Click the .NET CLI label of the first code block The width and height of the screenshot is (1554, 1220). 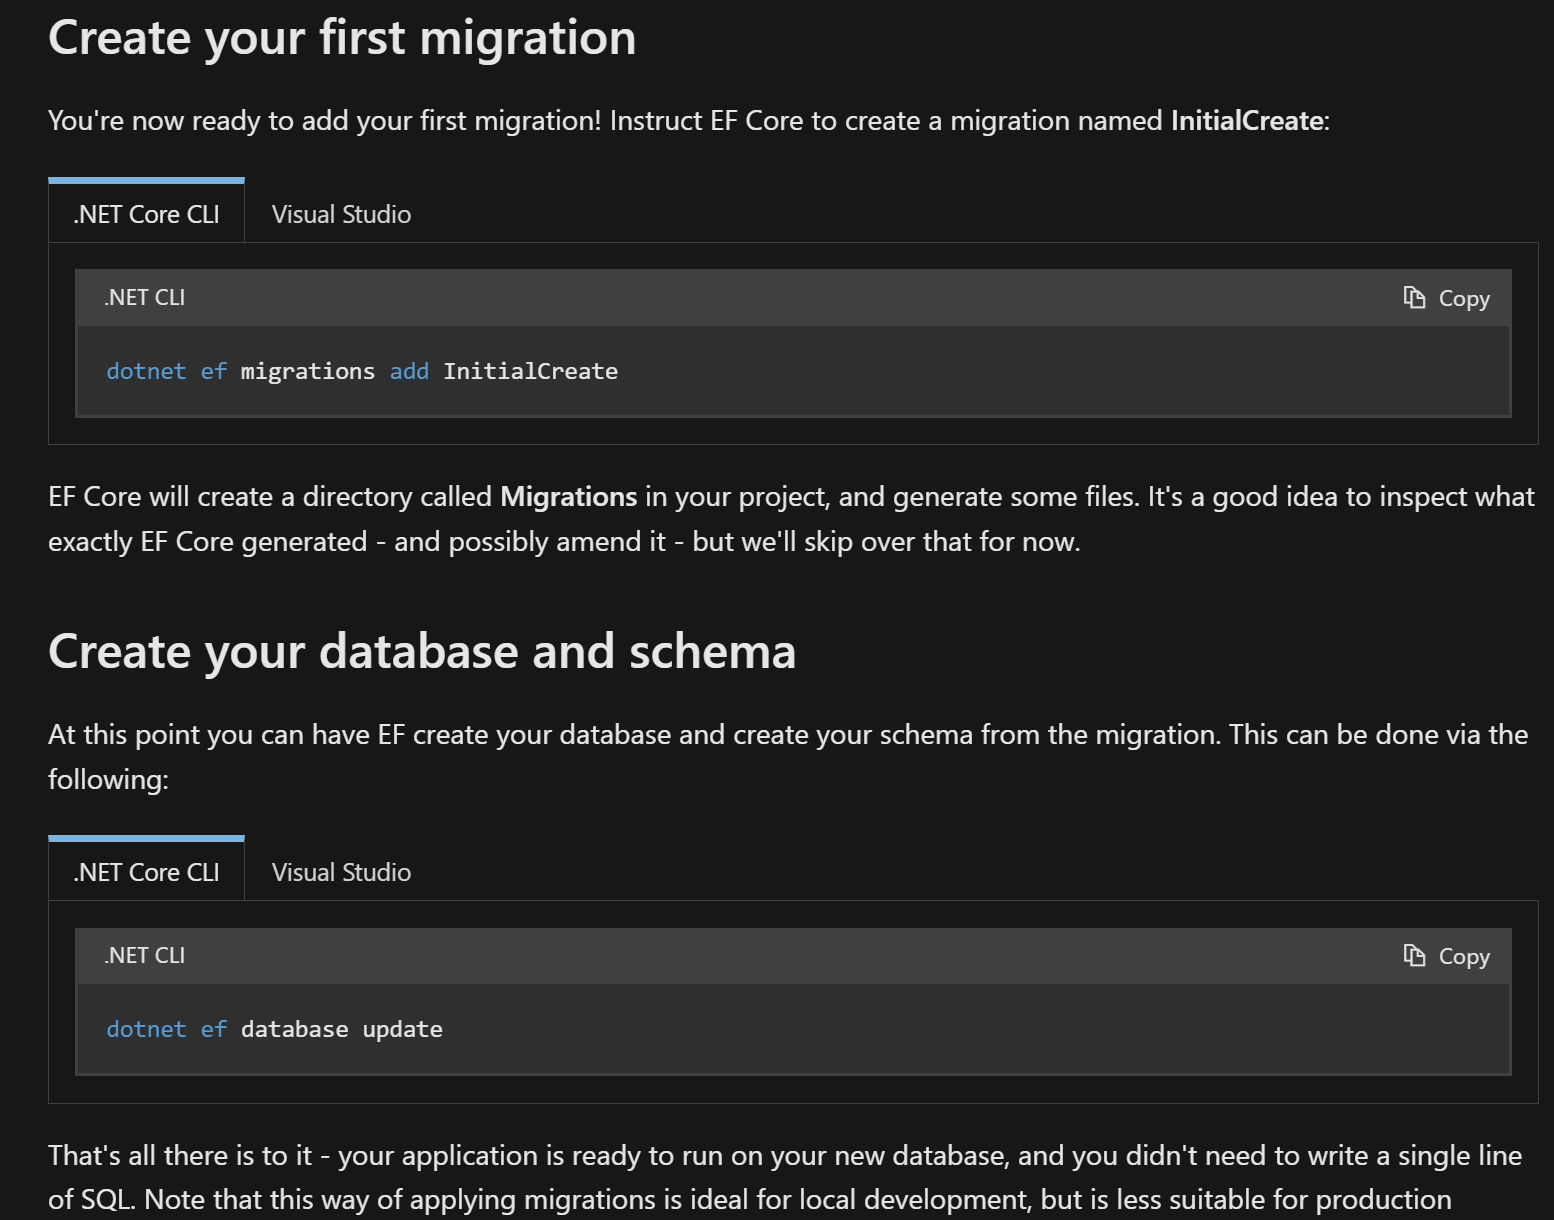pos(145,298)
